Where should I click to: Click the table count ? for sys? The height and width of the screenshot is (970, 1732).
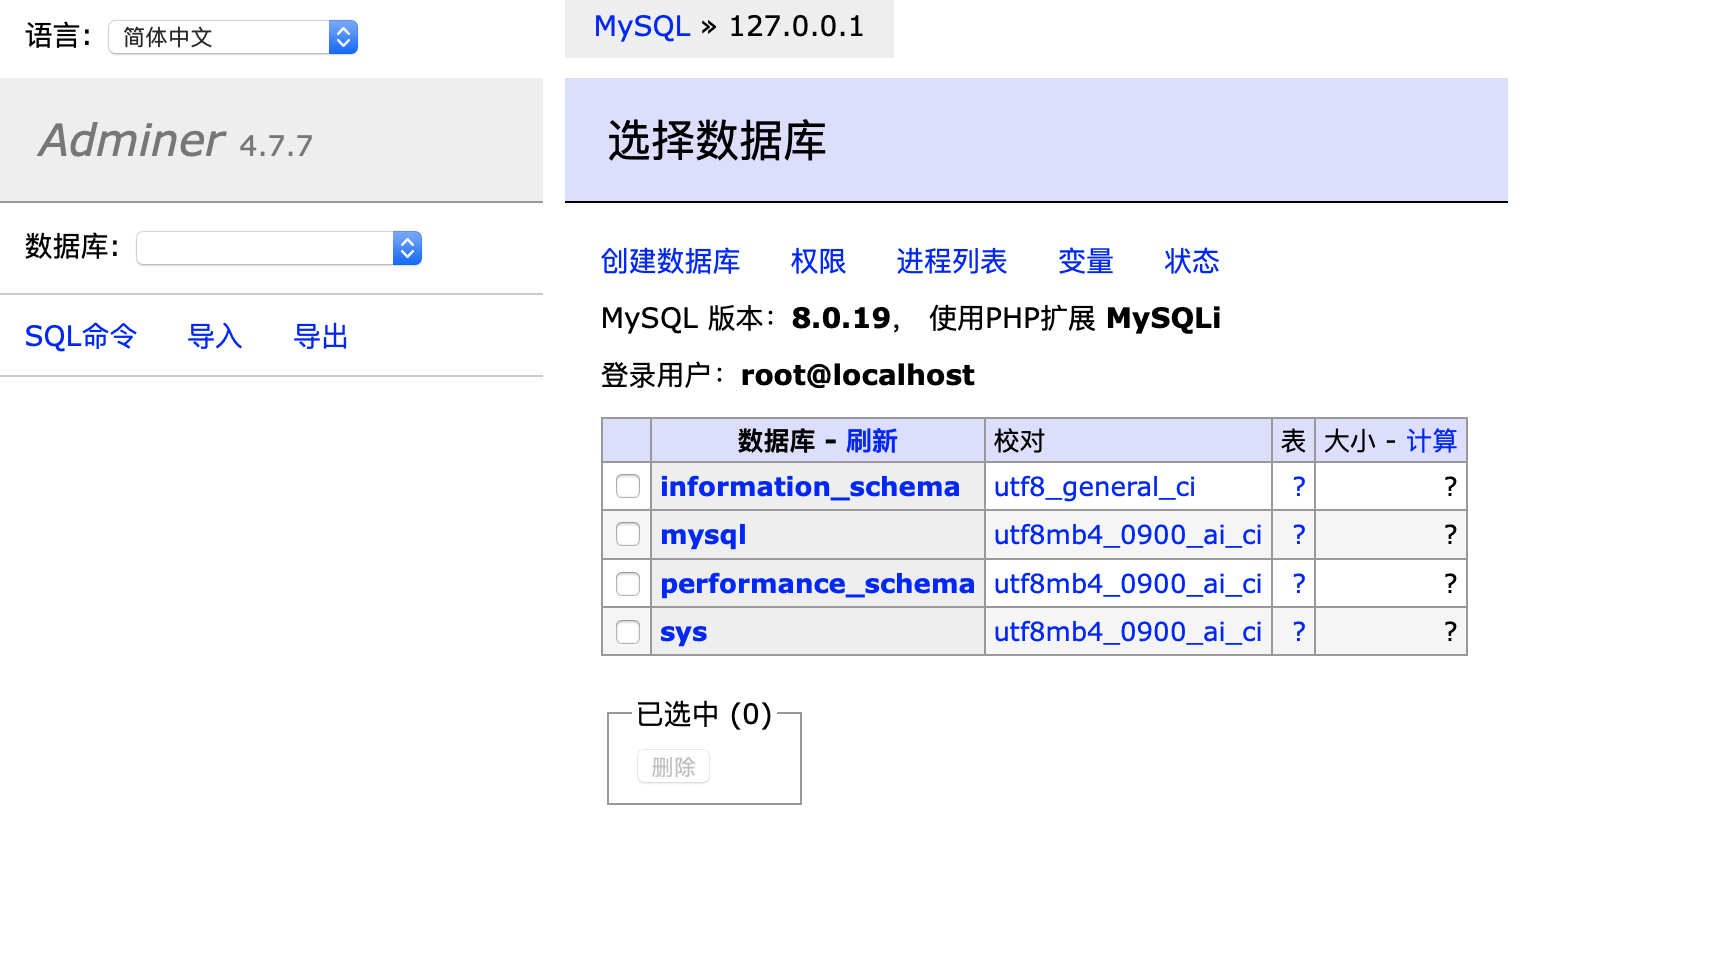pos(1298,632)
